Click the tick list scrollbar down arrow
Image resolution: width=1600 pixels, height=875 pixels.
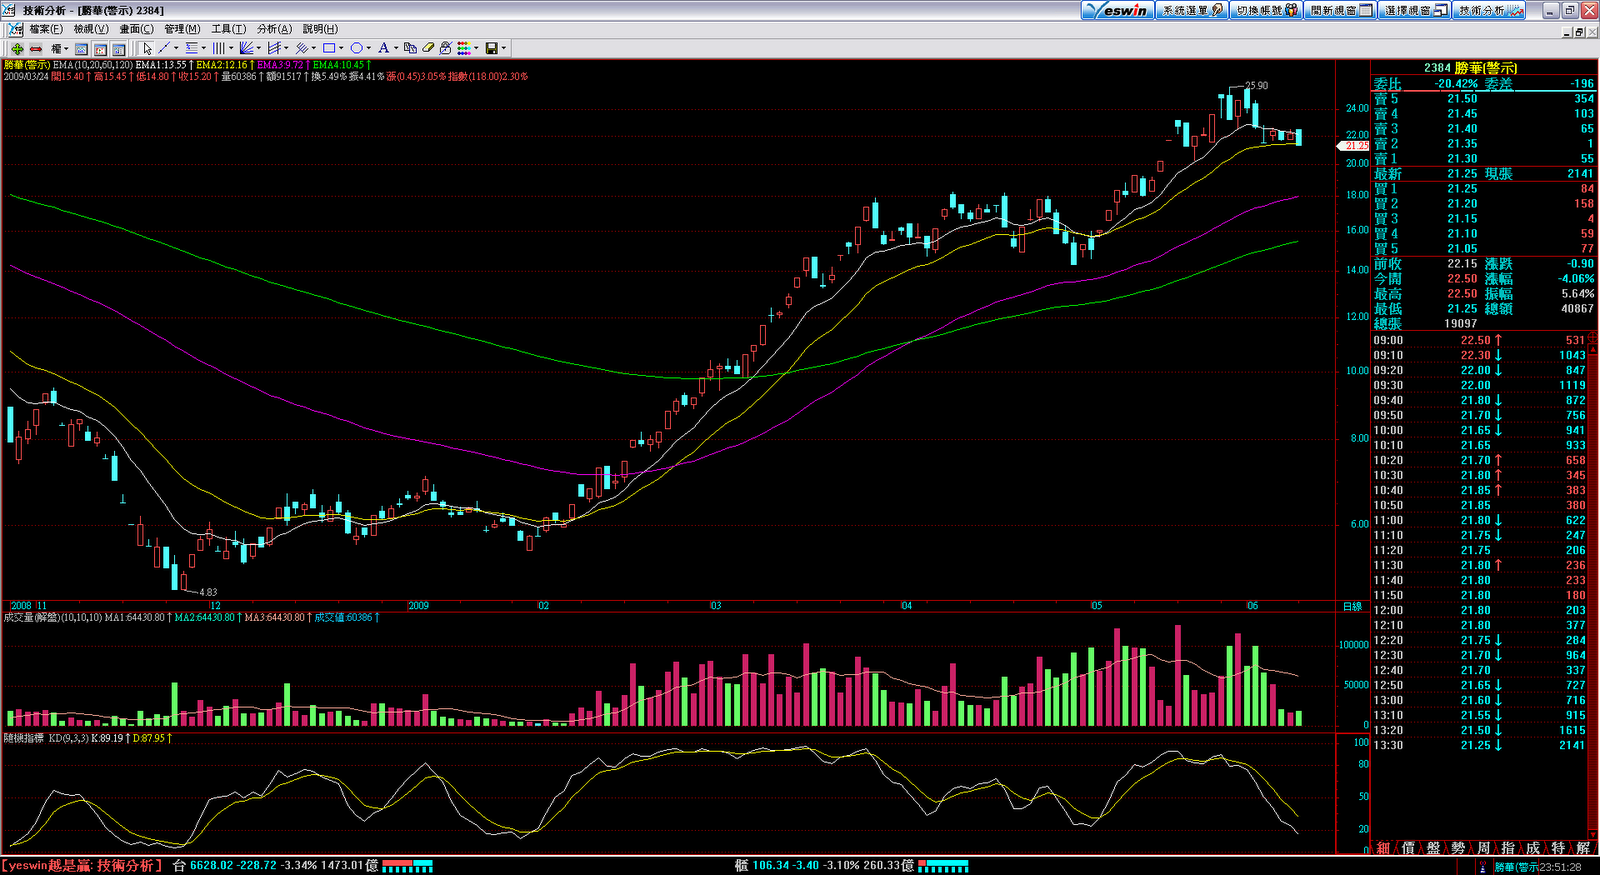1594,834
